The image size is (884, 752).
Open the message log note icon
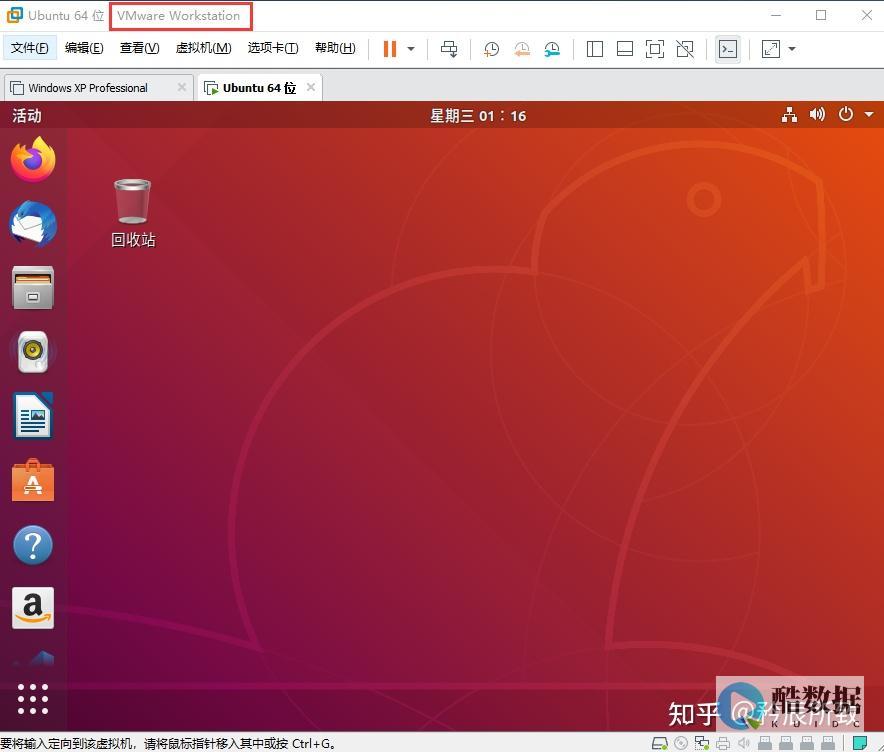coord(860,743)
